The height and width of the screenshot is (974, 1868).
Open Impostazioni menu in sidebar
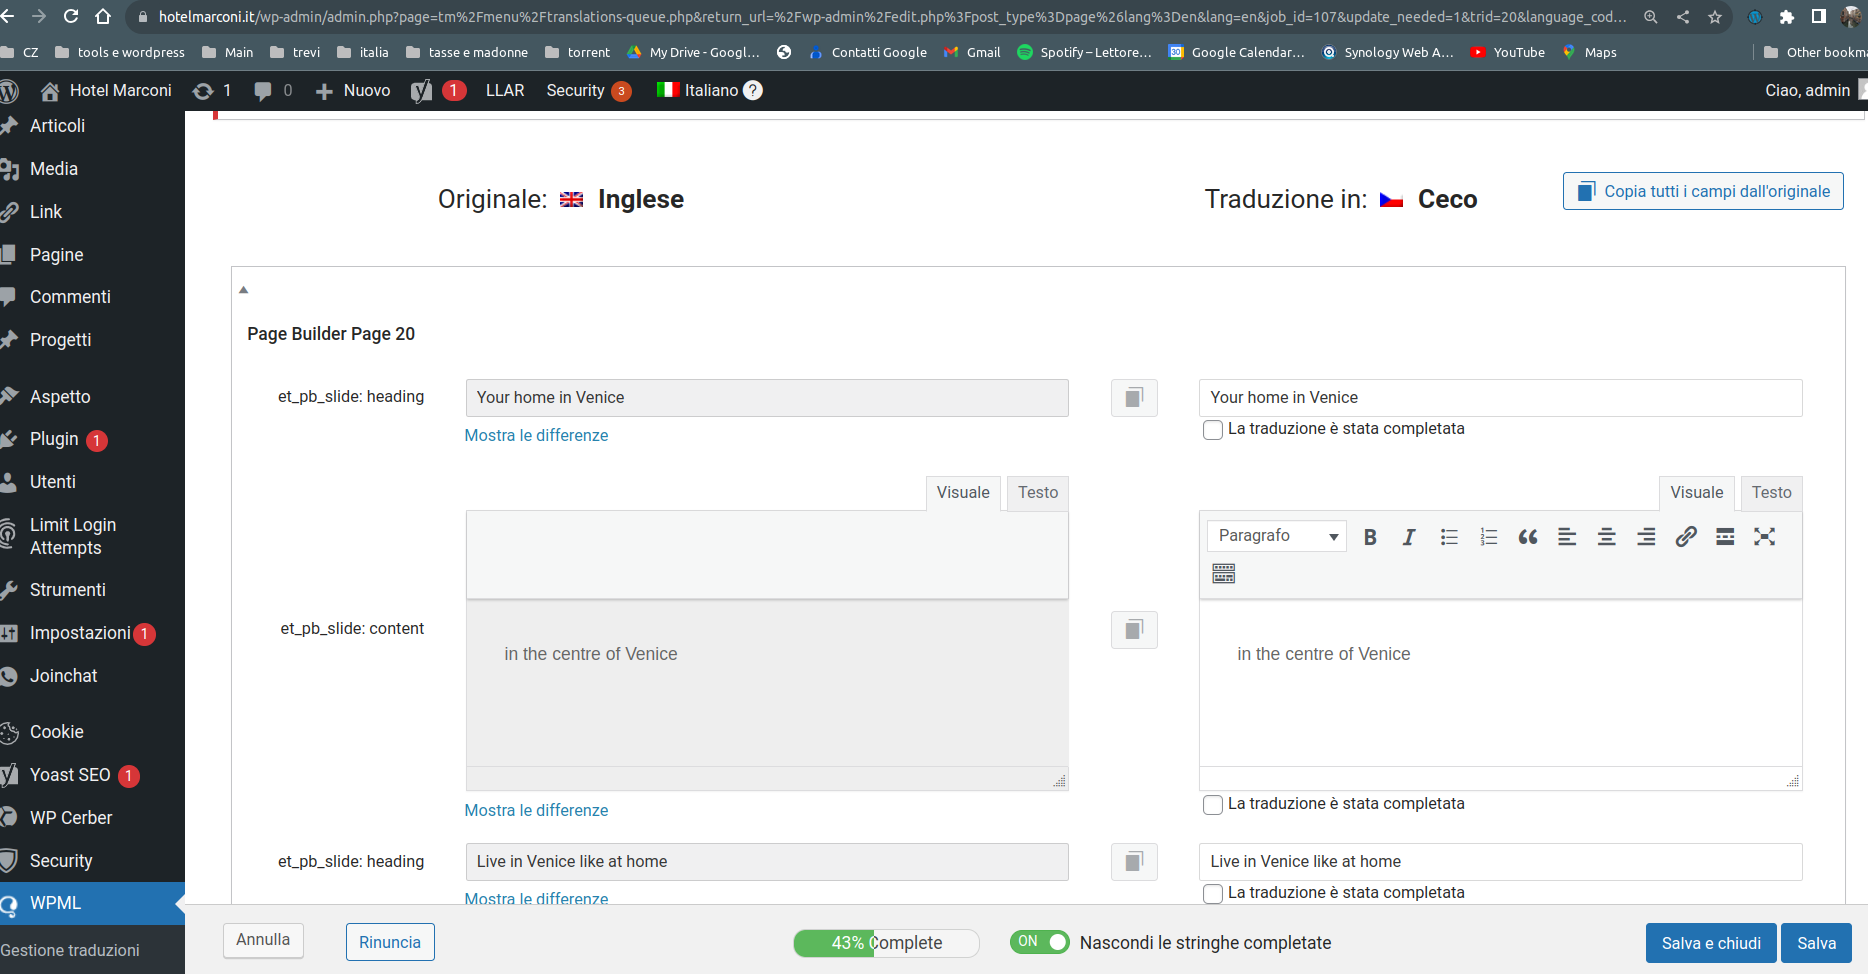click(x=80, y=633)
